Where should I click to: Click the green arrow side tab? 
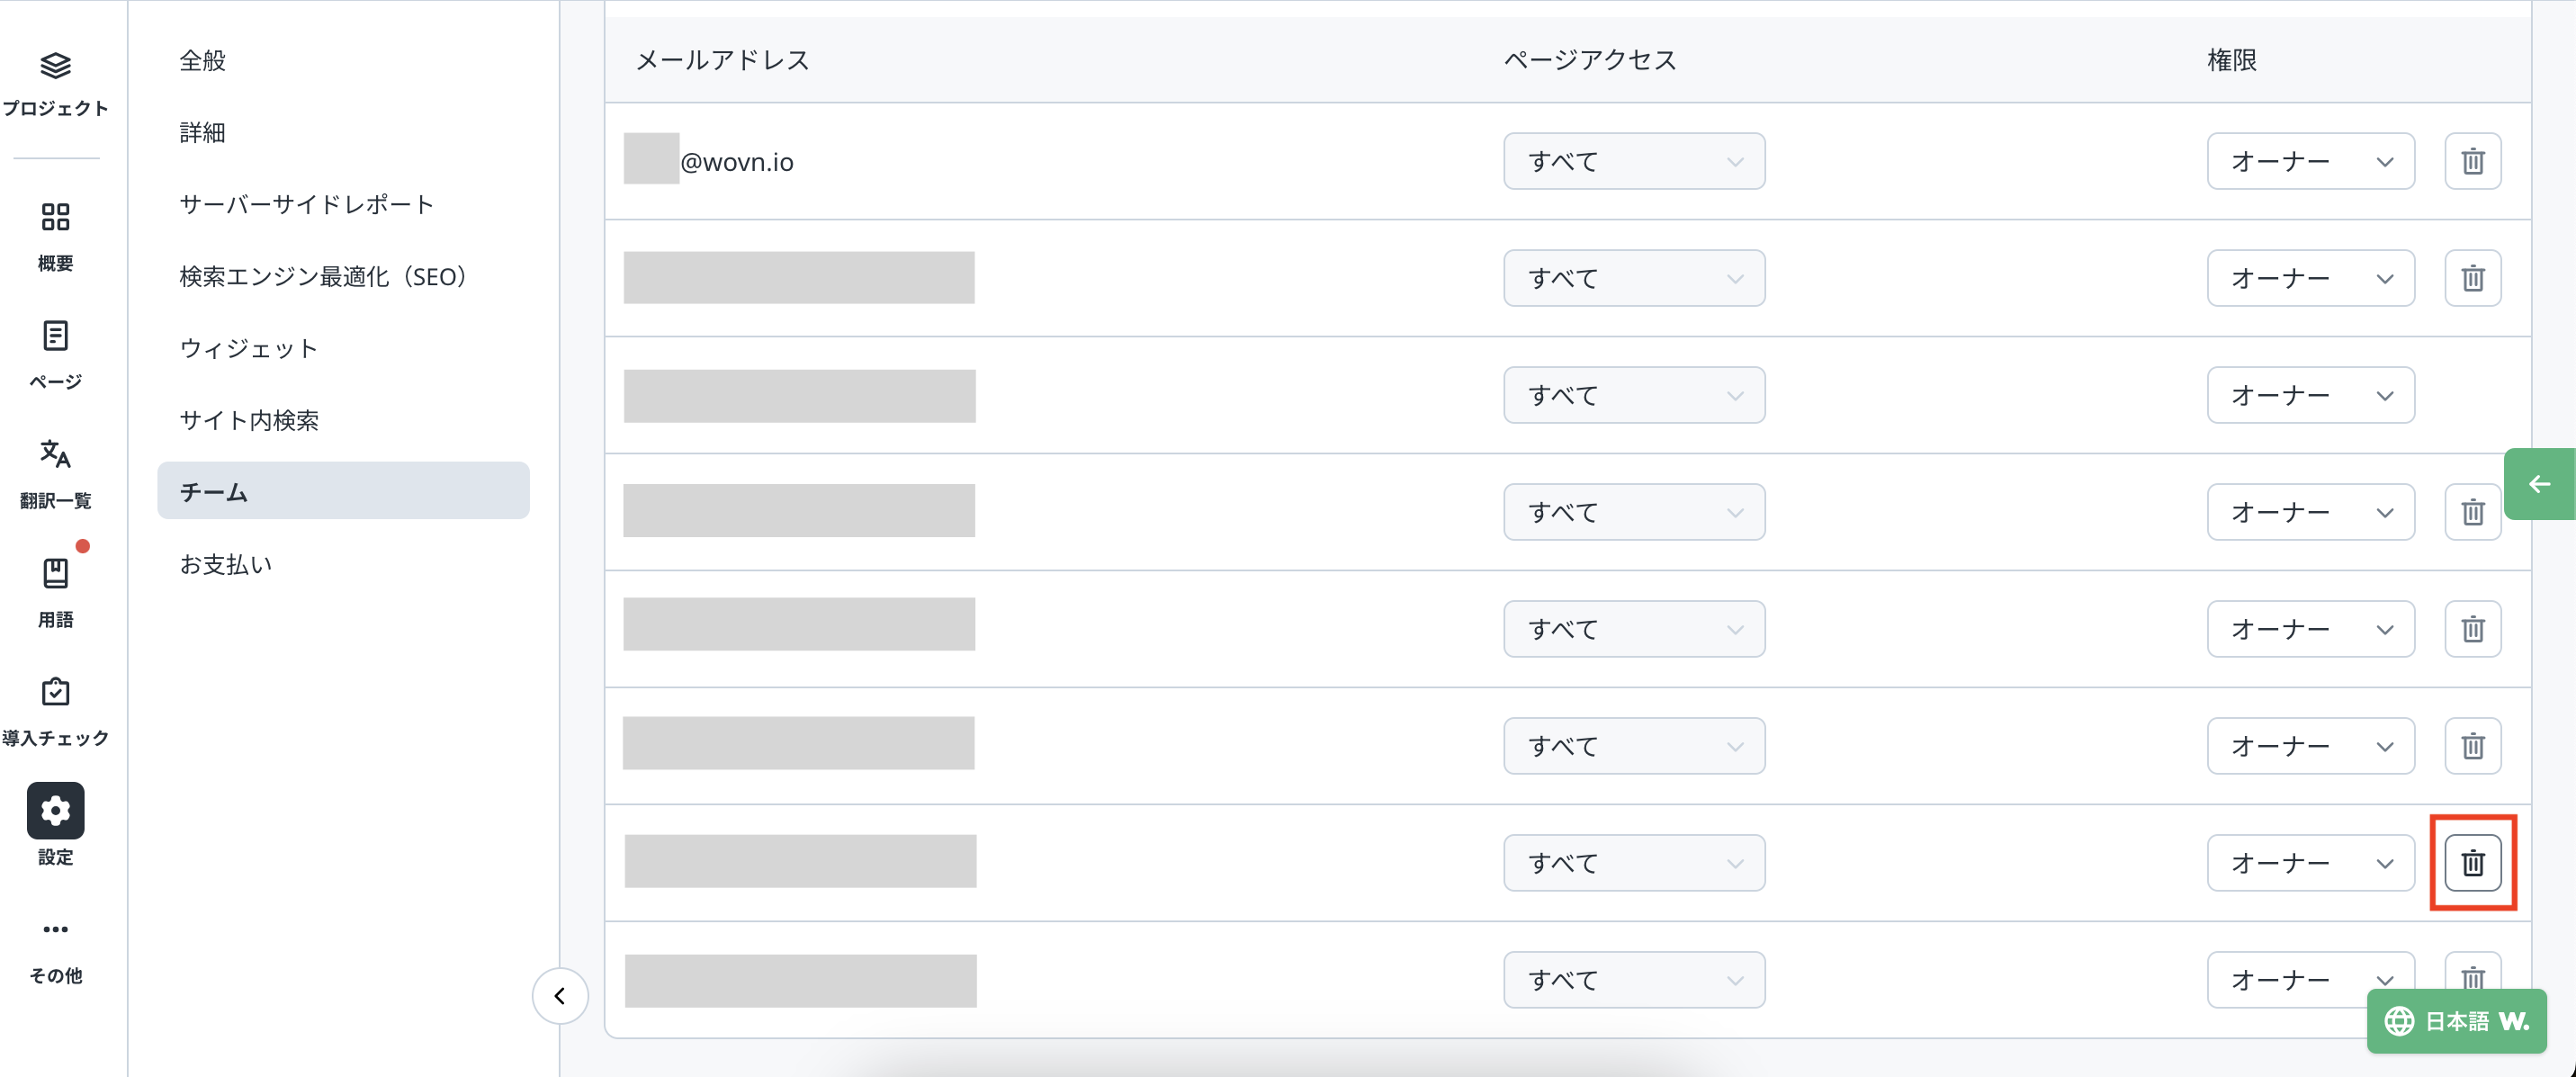2539,484
